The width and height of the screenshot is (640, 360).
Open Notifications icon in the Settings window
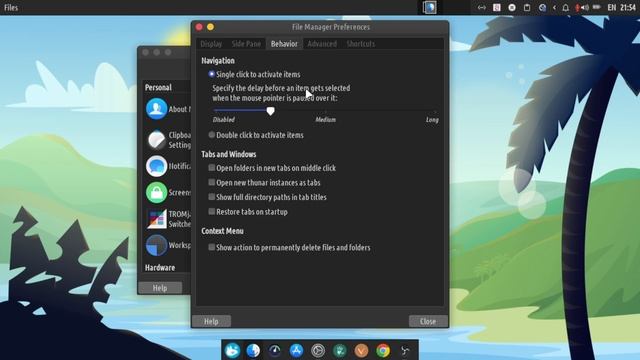point(156,166)
